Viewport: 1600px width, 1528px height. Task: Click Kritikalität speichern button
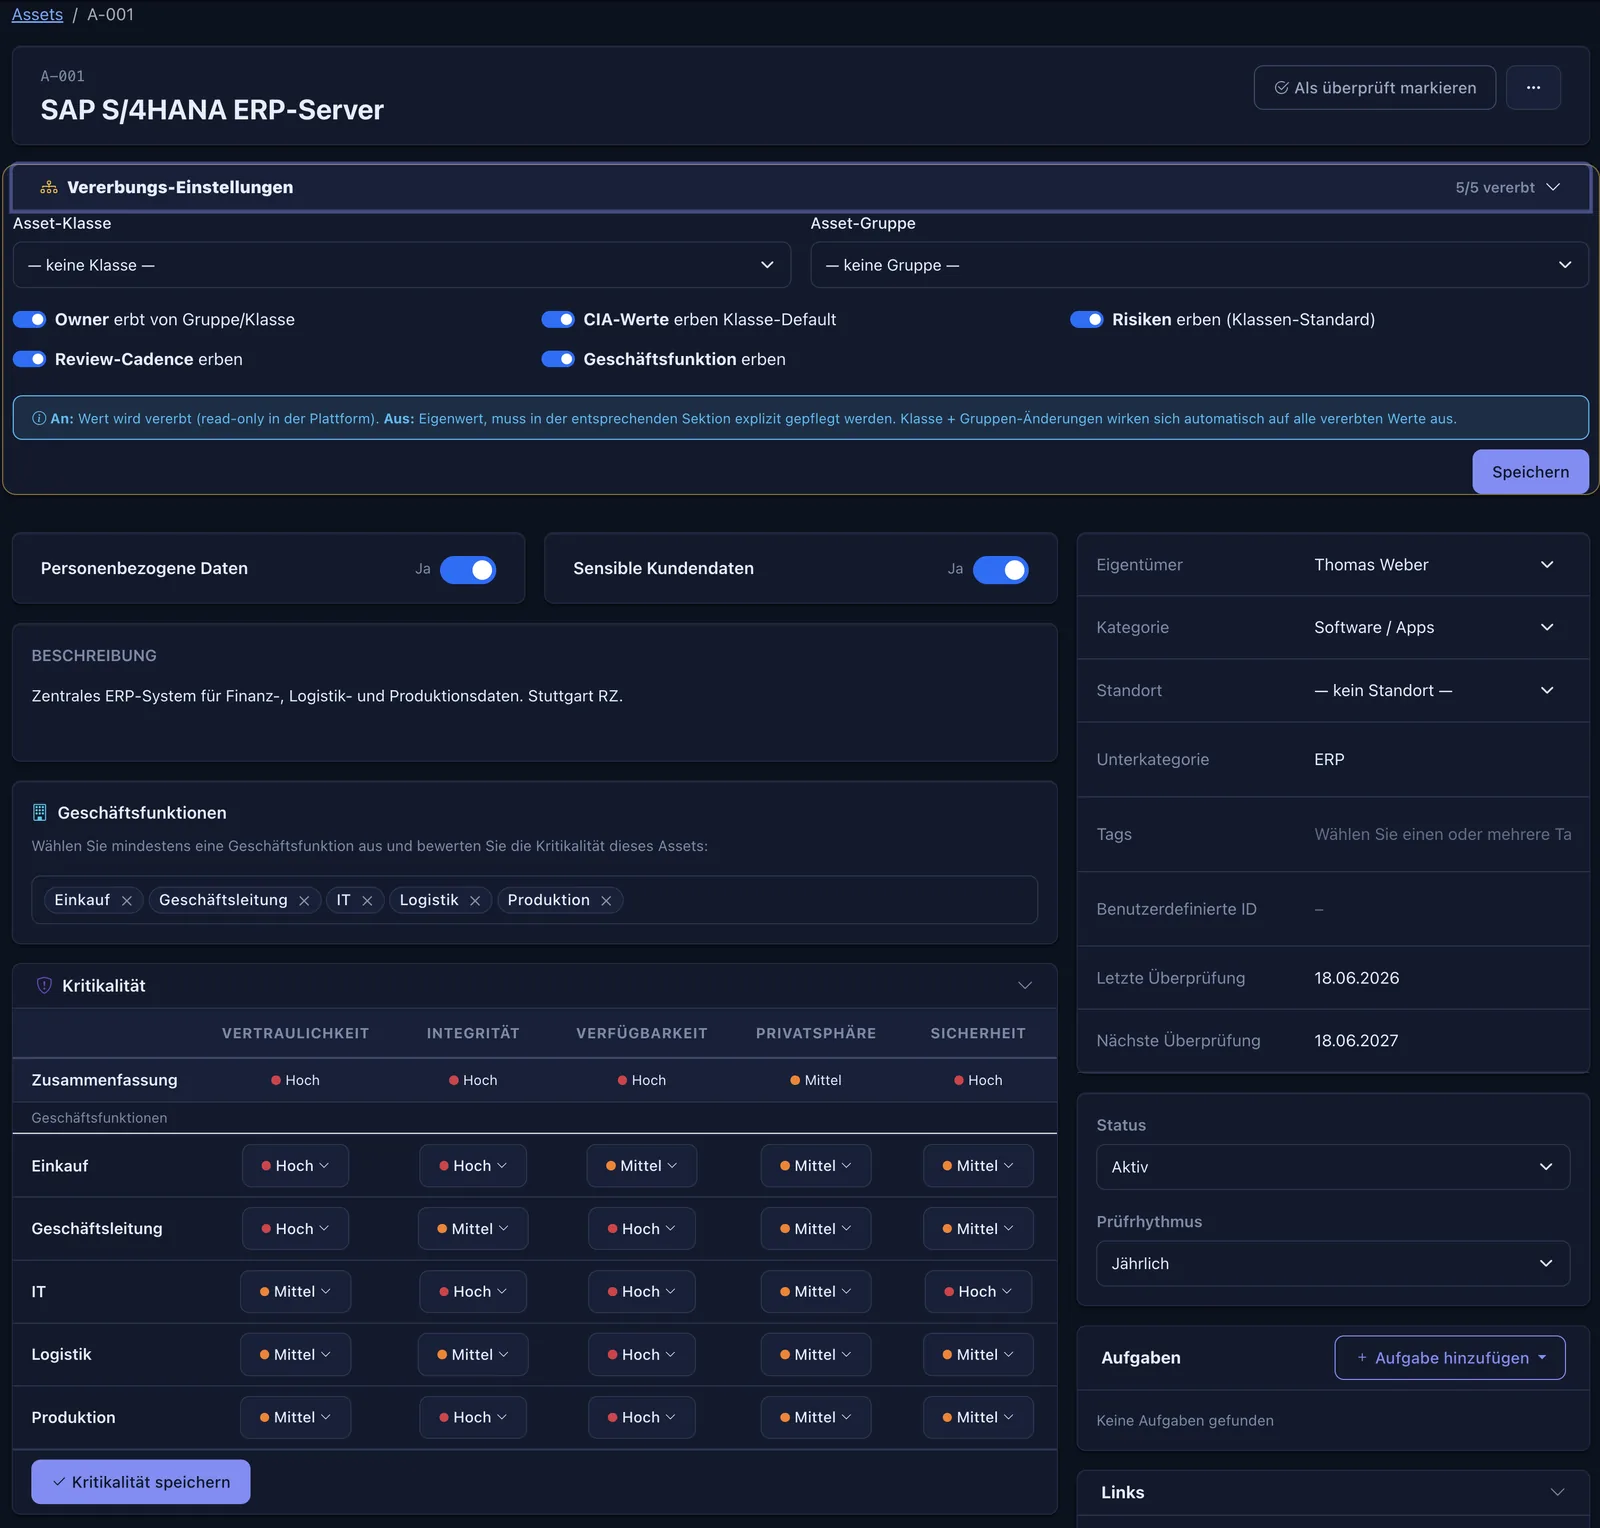[141, 1482]
